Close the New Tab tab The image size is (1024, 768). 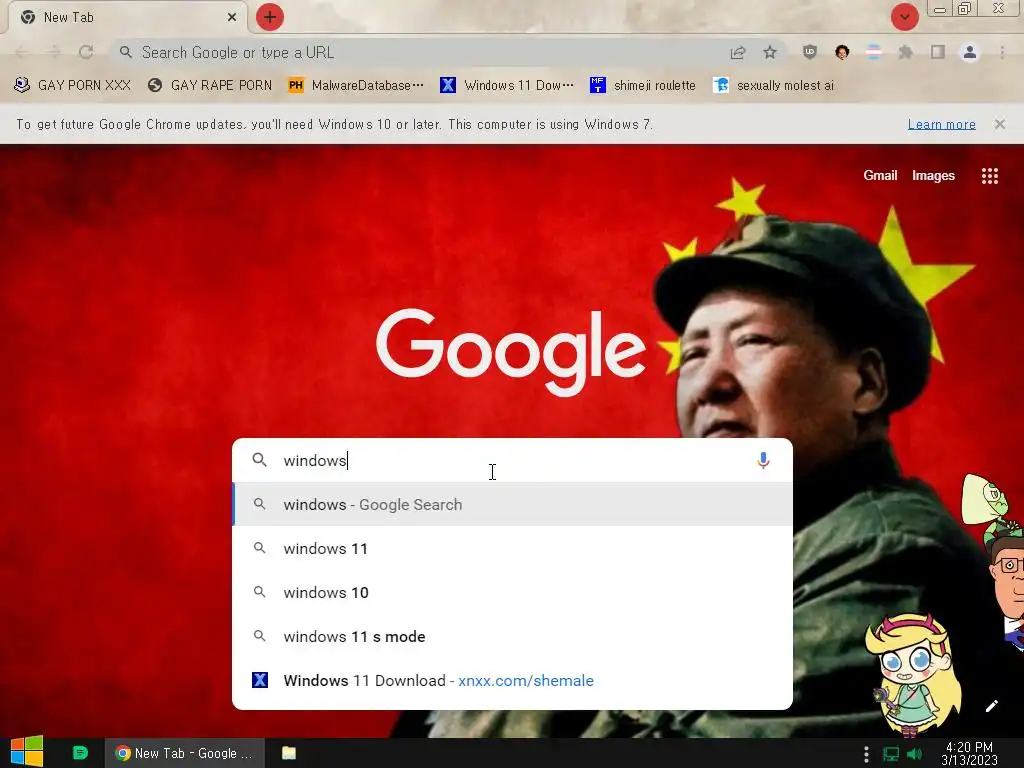click(x=232, y=18)
